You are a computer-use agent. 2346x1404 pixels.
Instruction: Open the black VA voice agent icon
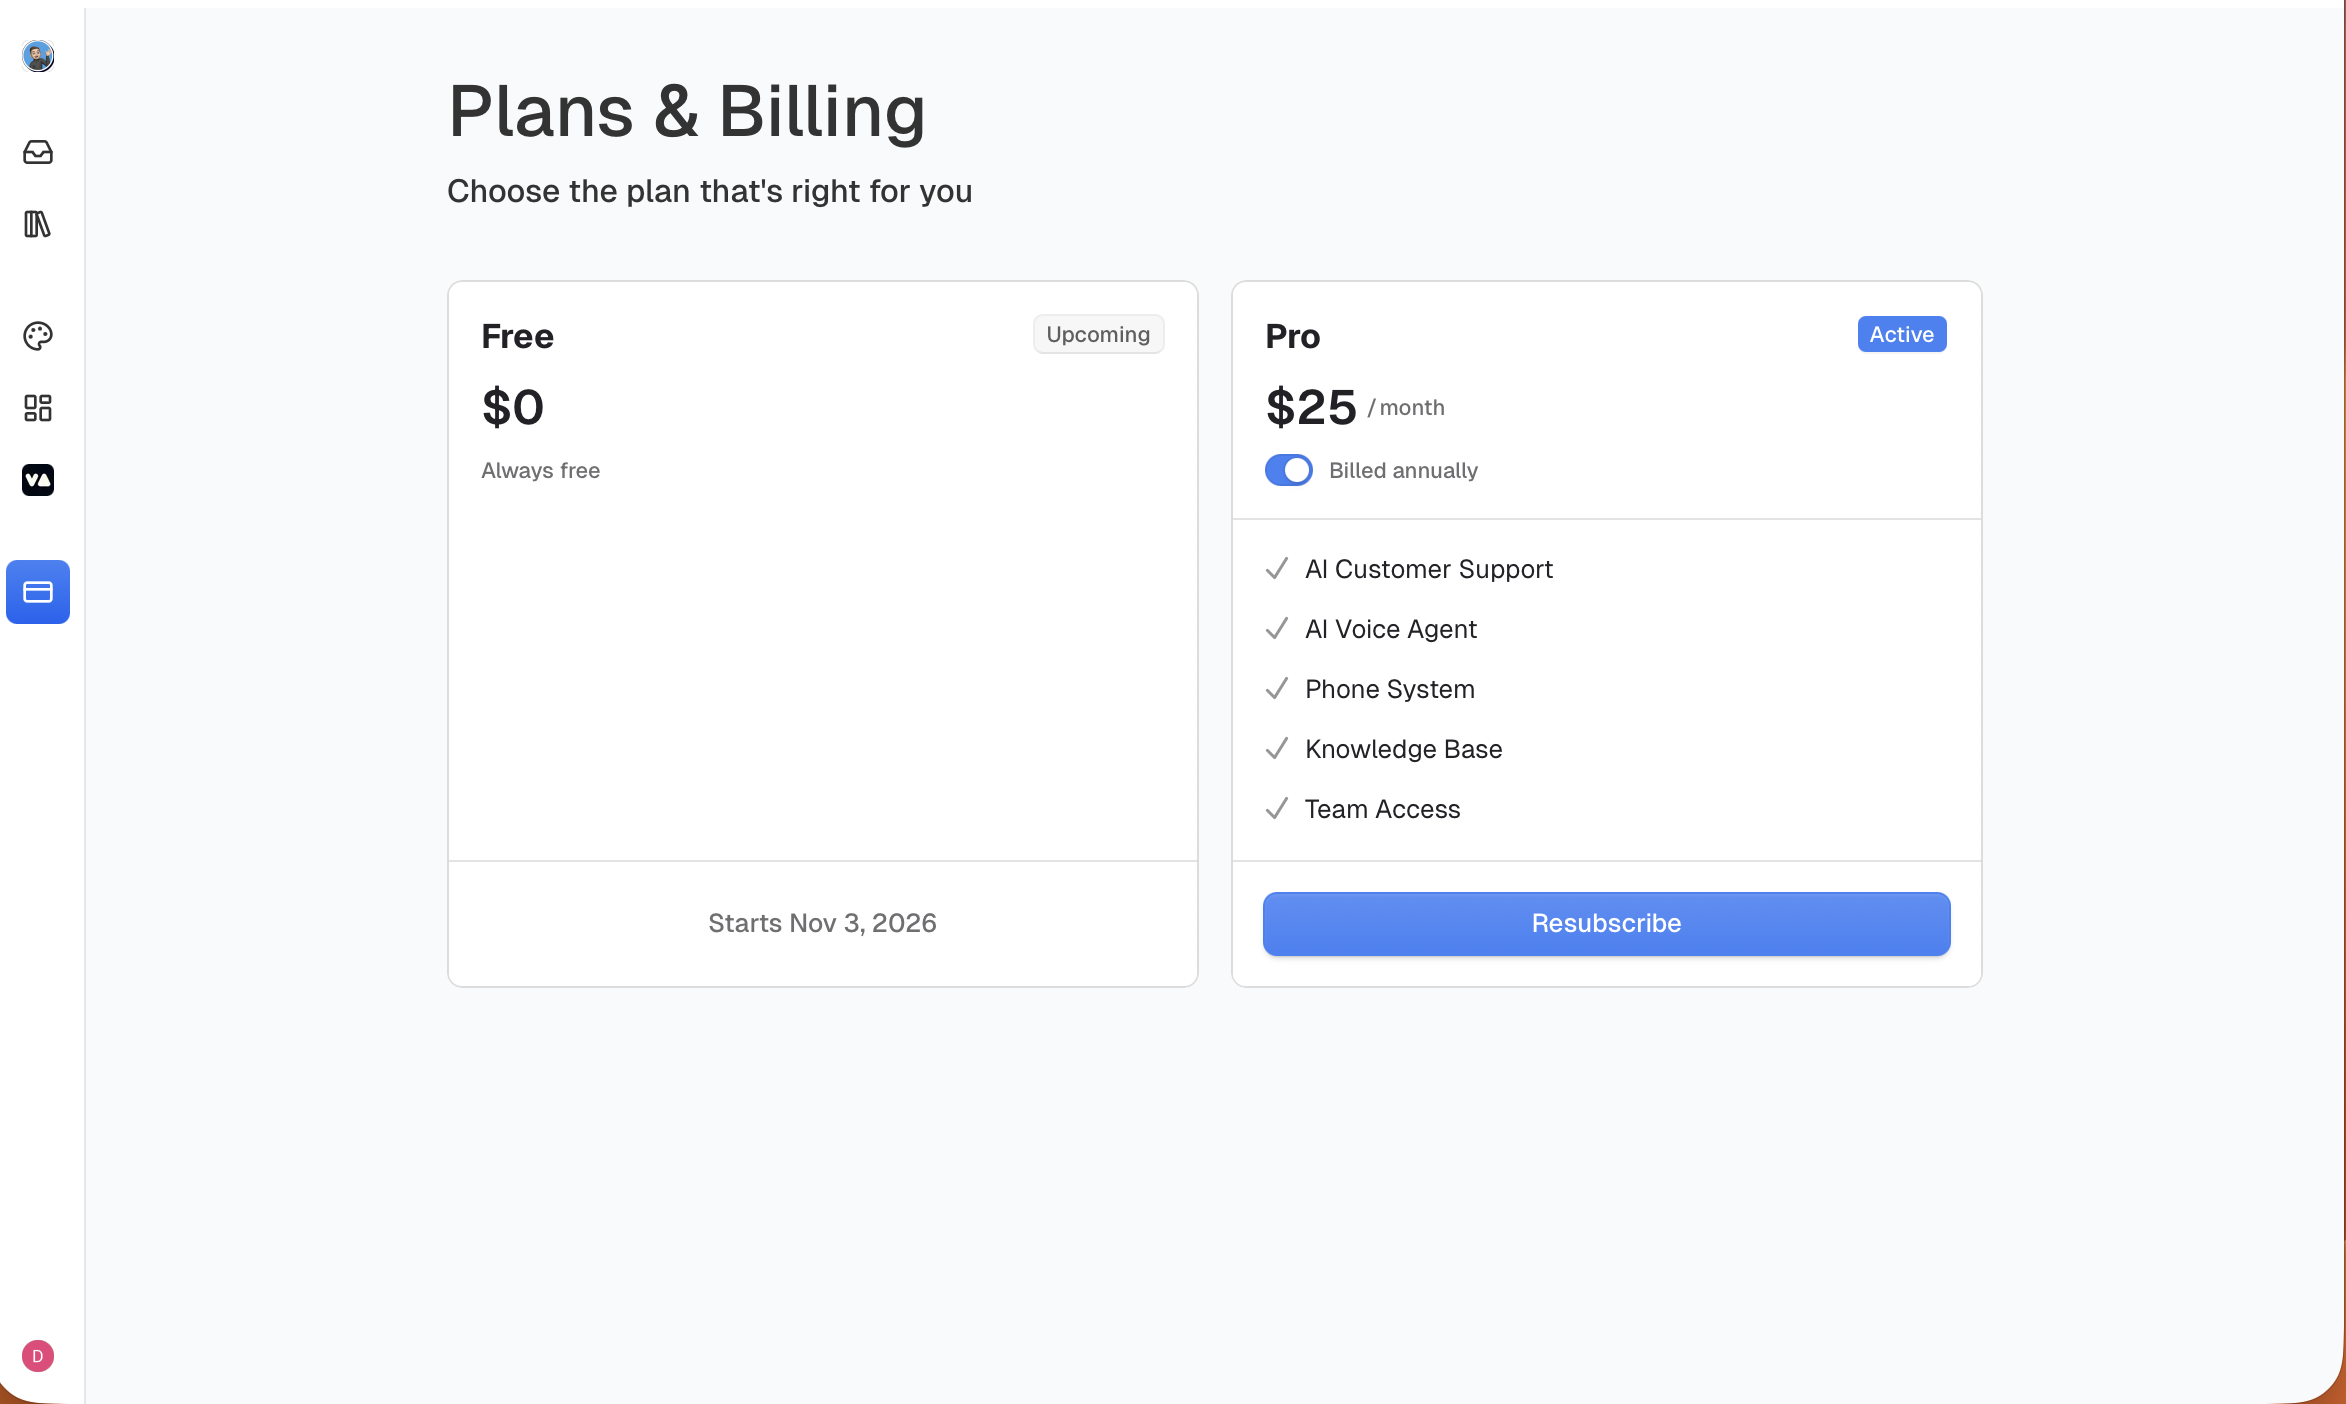[38, 480]
